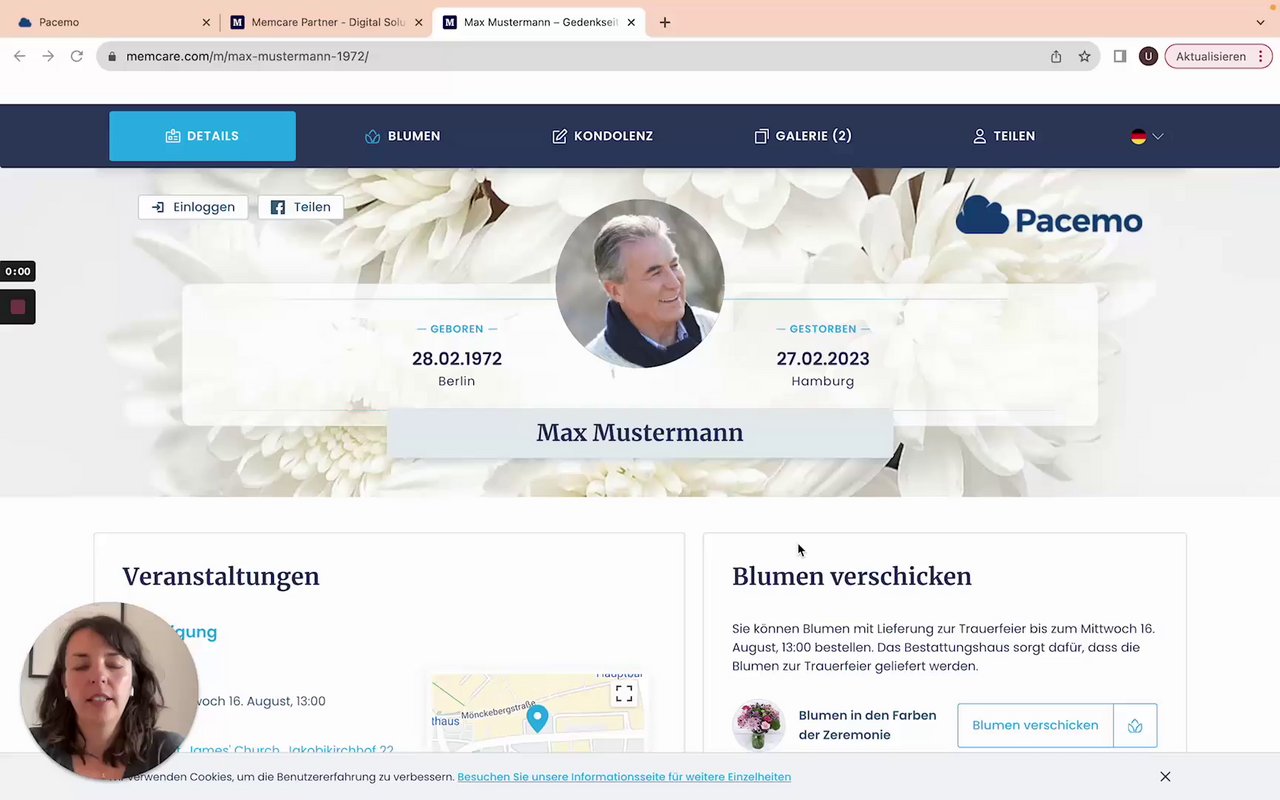Image resolution: width=1280 pixels, height=800 pixels.
Task: Click the Max Mustermann name heading
Action: [640, 433]
